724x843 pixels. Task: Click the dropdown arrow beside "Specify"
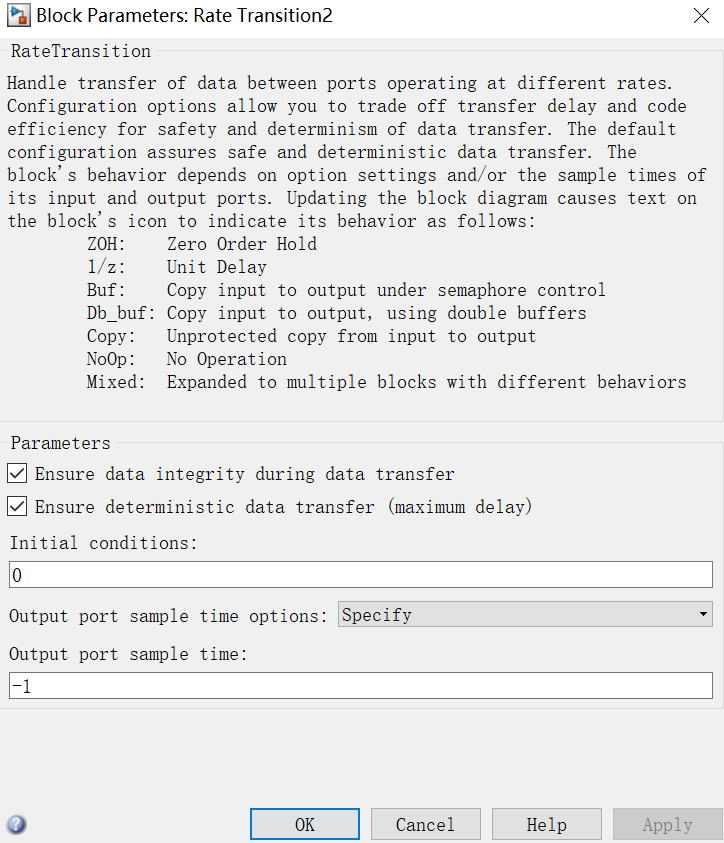(704, 614)
